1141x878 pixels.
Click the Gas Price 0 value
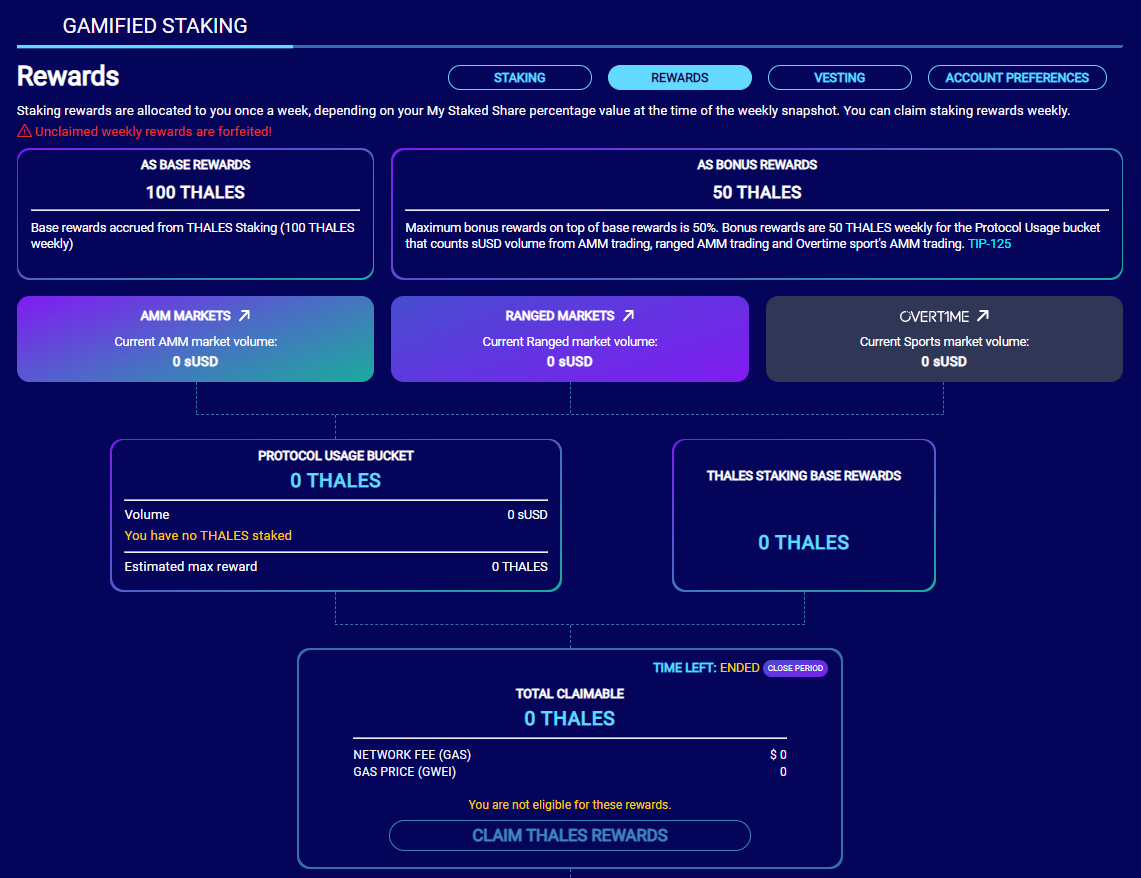(x=783, y=772)
